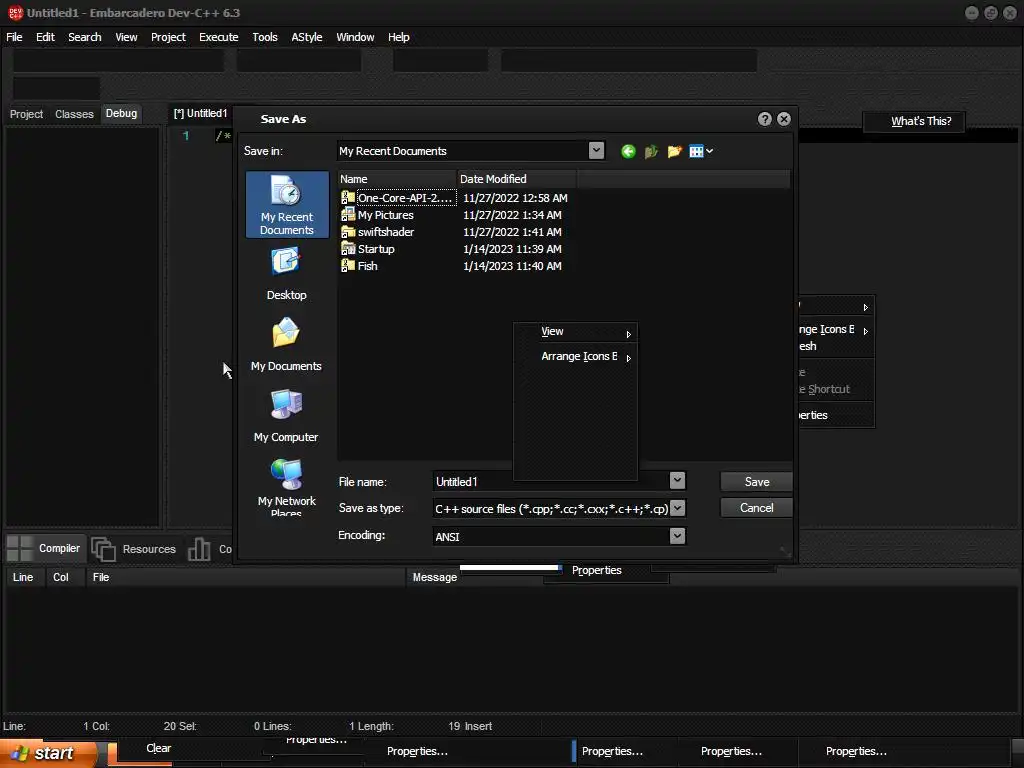
Task: Open My Computer in places bar
Action: click(x=287, y=416)
